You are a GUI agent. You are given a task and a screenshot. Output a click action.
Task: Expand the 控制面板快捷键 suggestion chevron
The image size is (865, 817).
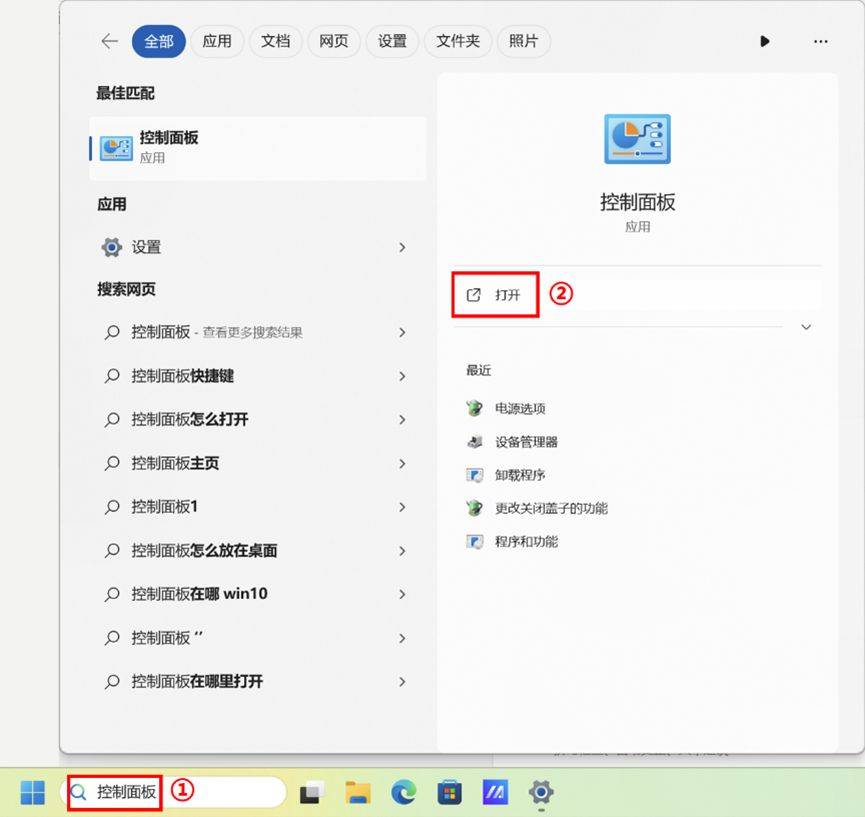(402, 376)
